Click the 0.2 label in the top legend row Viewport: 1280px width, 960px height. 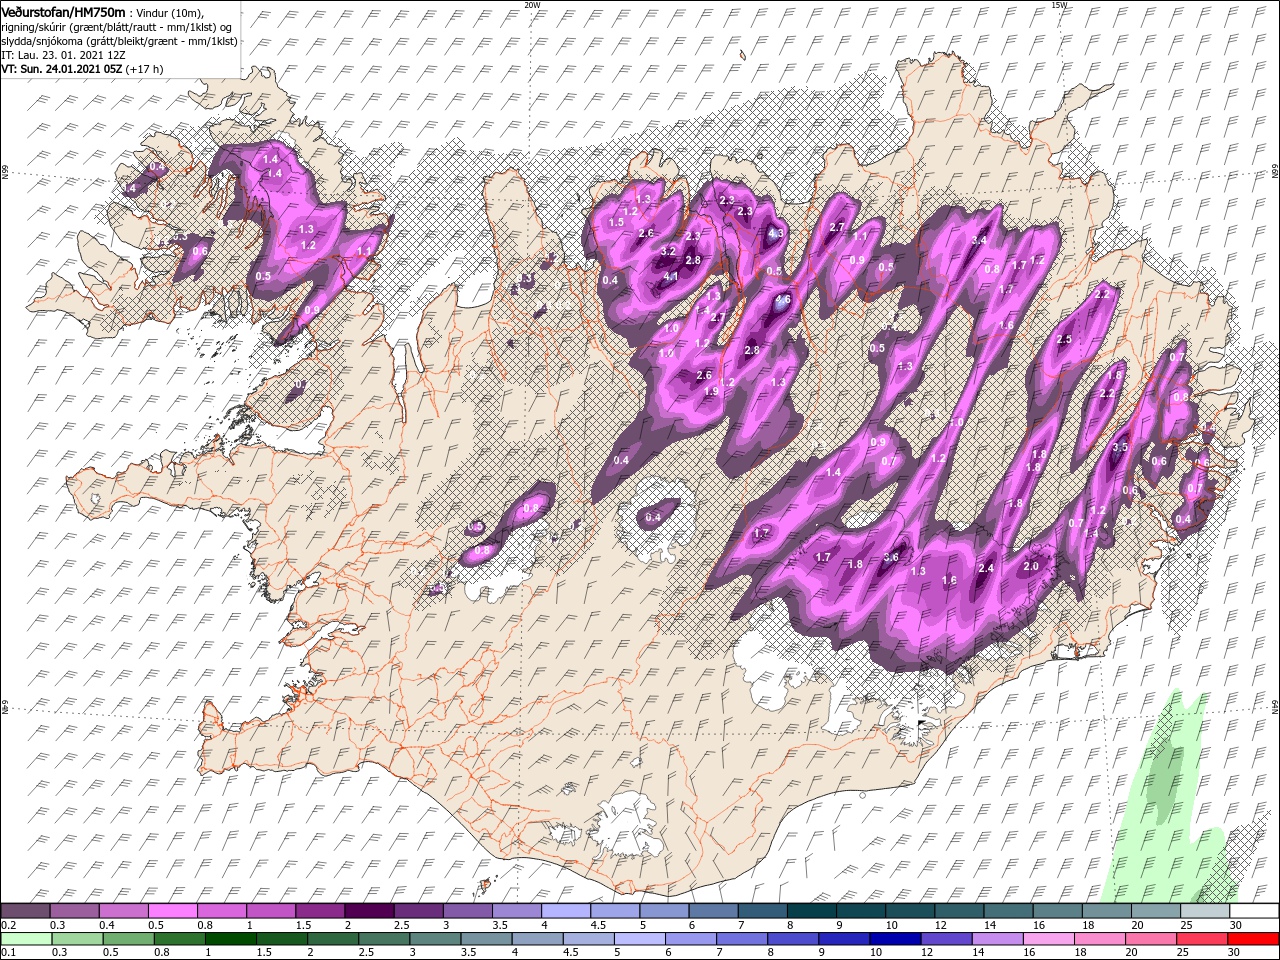tap(8, 925)
